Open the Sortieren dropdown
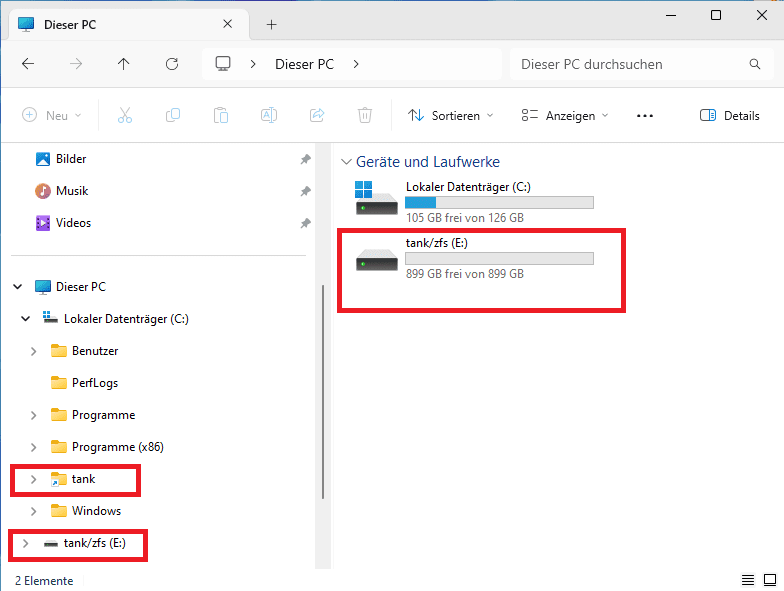 [450, 116]
